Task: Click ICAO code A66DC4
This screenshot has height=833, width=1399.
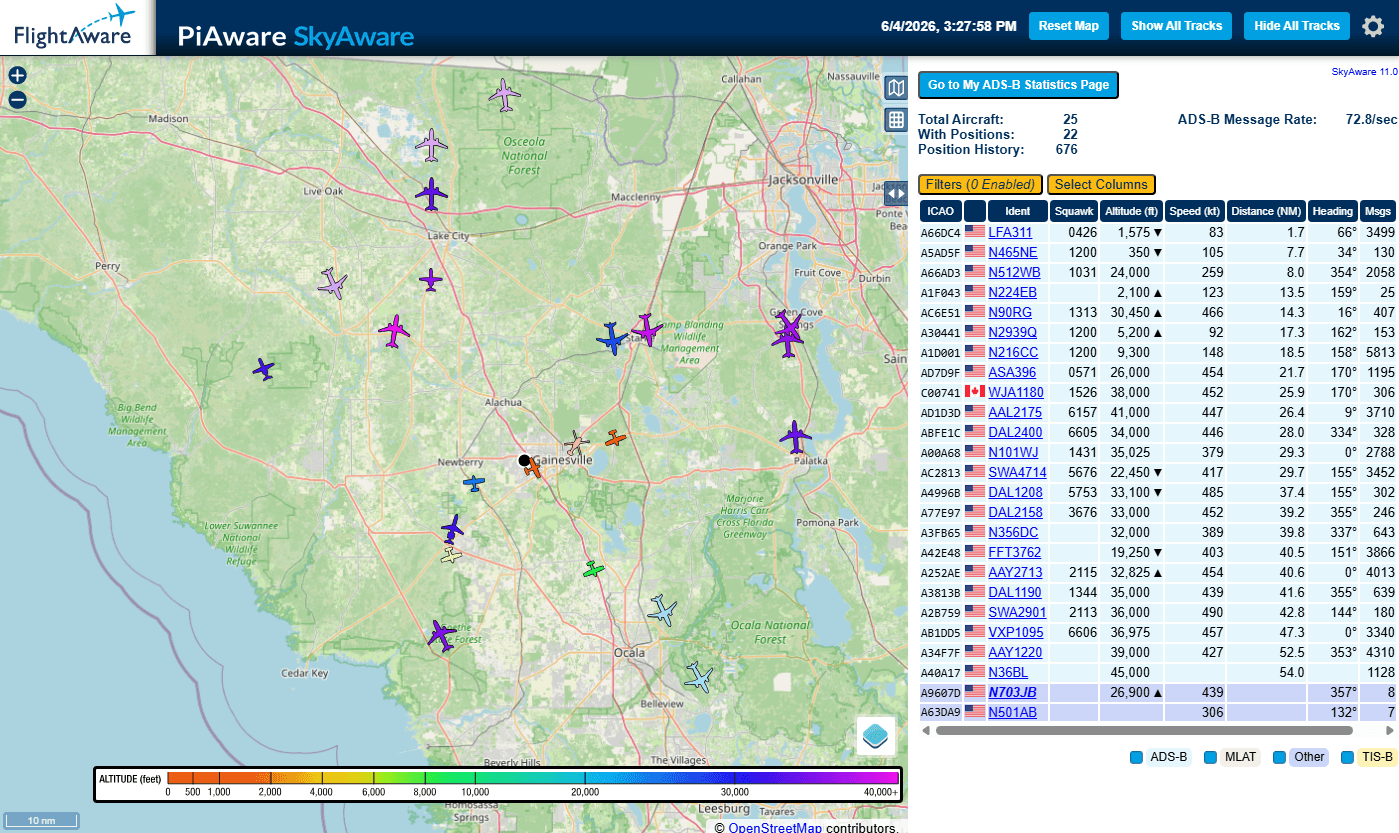Action: pyautogui.click(x=940, y=233)
